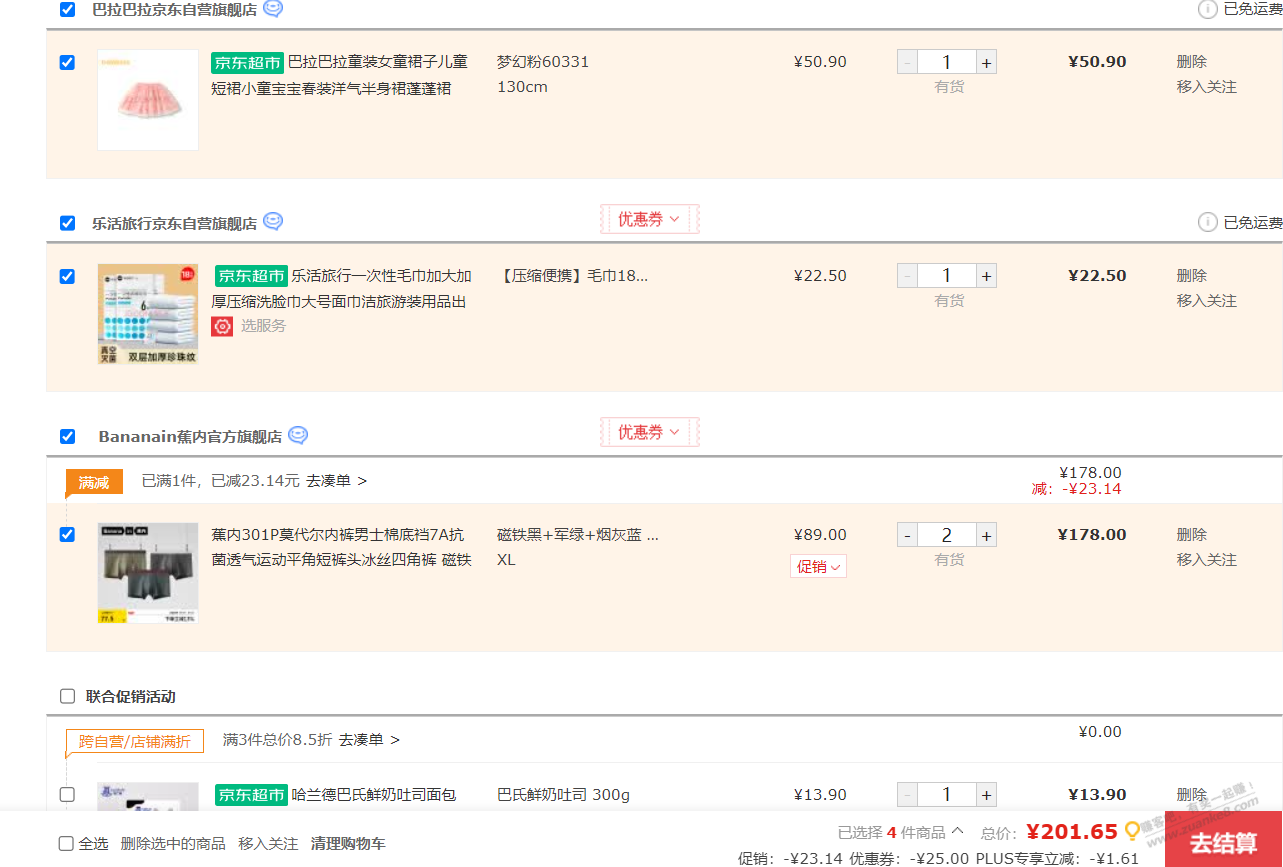
Task: Uncheck the 巴拉巴拉京东自营旗舰店 store checkbox
Action: [x=67, y=9]
